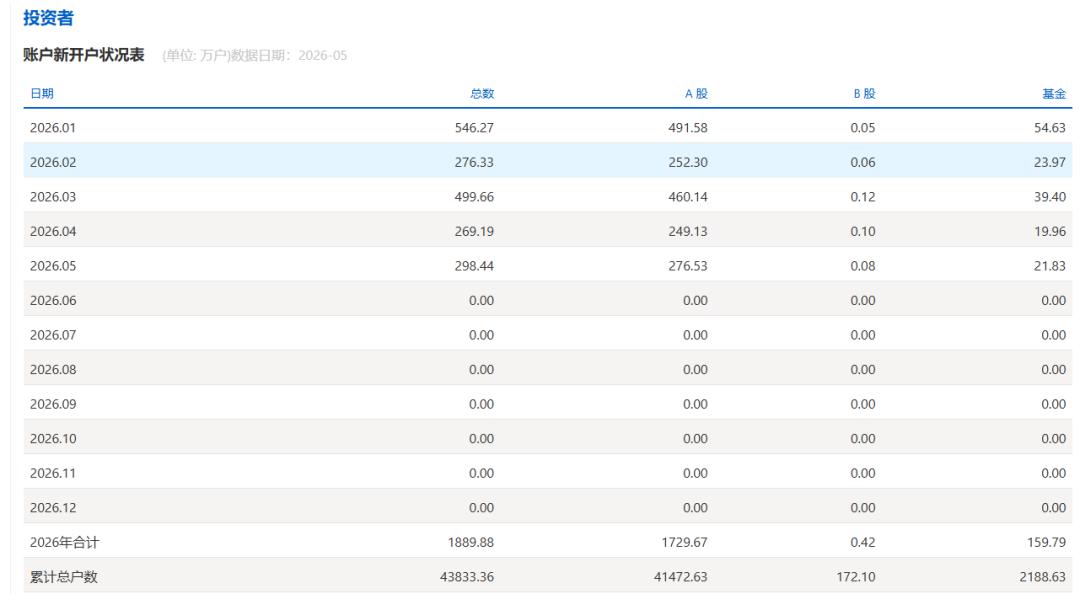Click the 2026年合计 row label
The image size is (1080, 594).
[x=64, y=542]
